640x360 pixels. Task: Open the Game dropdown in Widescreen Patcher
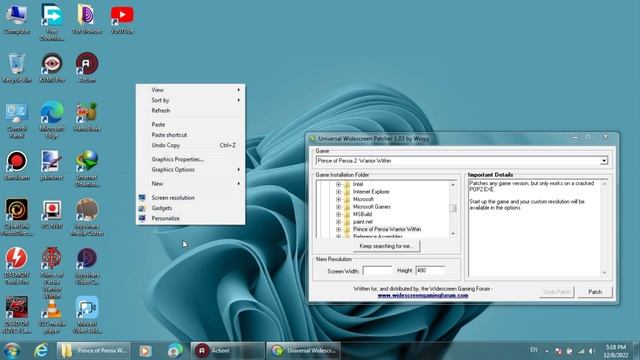[x=604, y=161]
